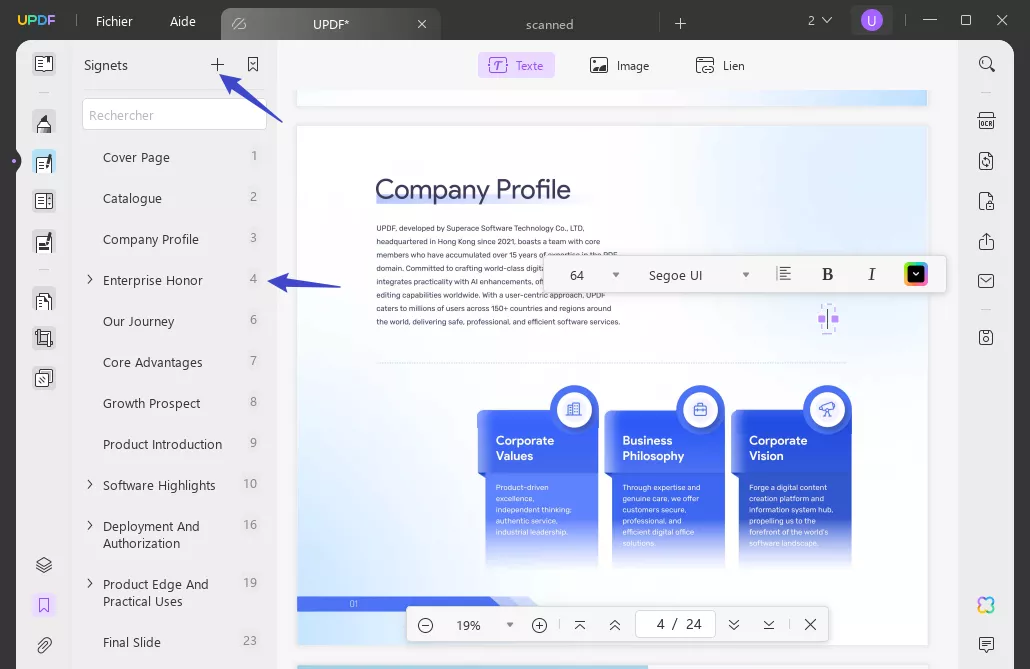Open the comments panel icon bottom right

987,645
